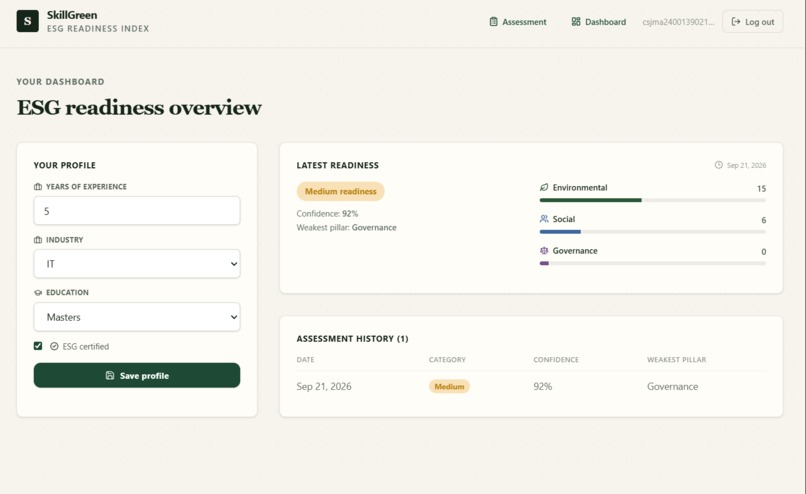Click the SkillGreen brand name link
806x494 pixels.
coord(72,15)
